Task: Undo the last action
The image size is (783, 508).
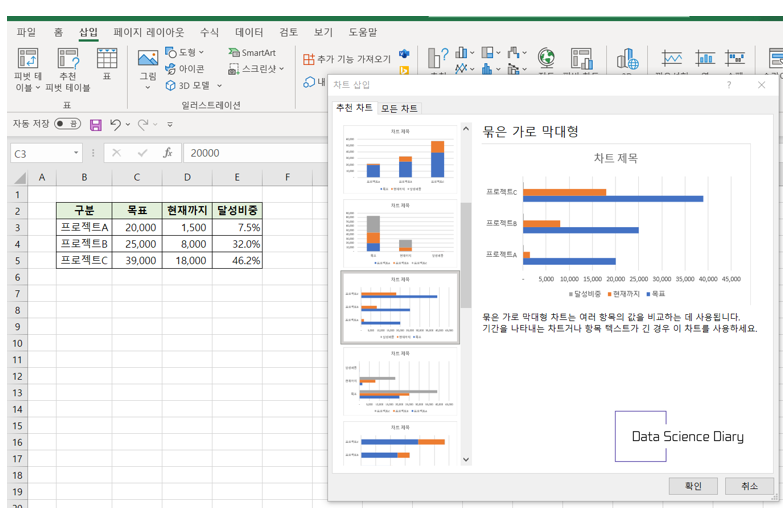Action: (115, 124)
